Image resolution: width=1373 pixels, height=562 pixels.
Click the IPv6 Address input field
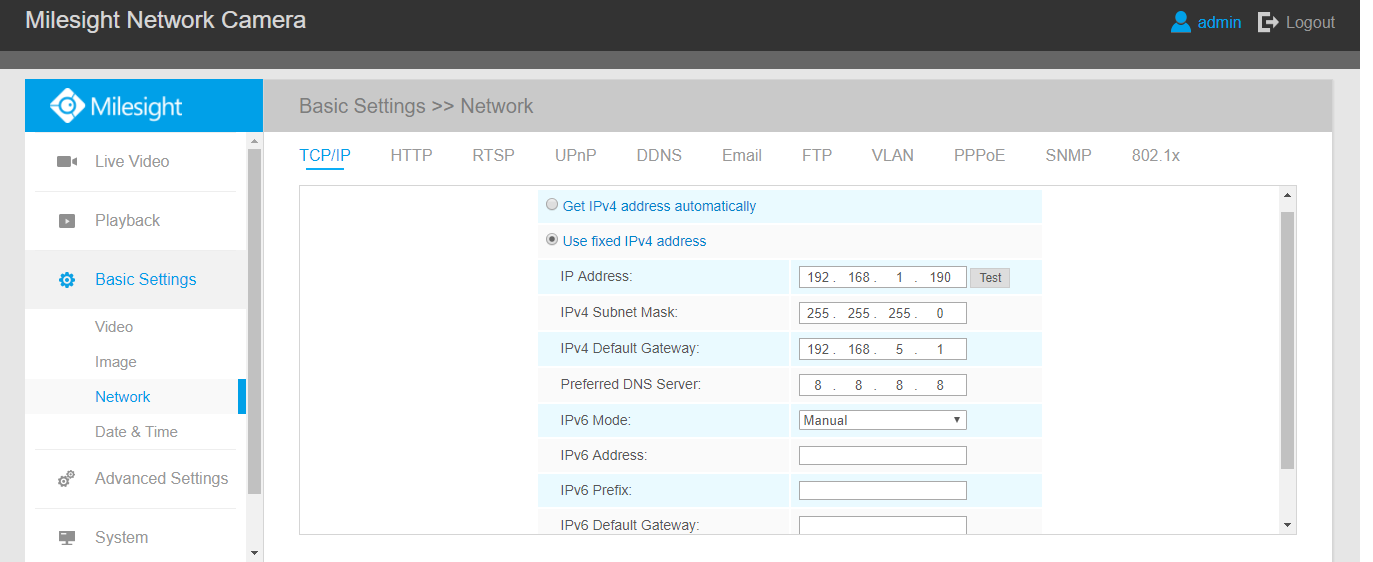coord(882,456)
